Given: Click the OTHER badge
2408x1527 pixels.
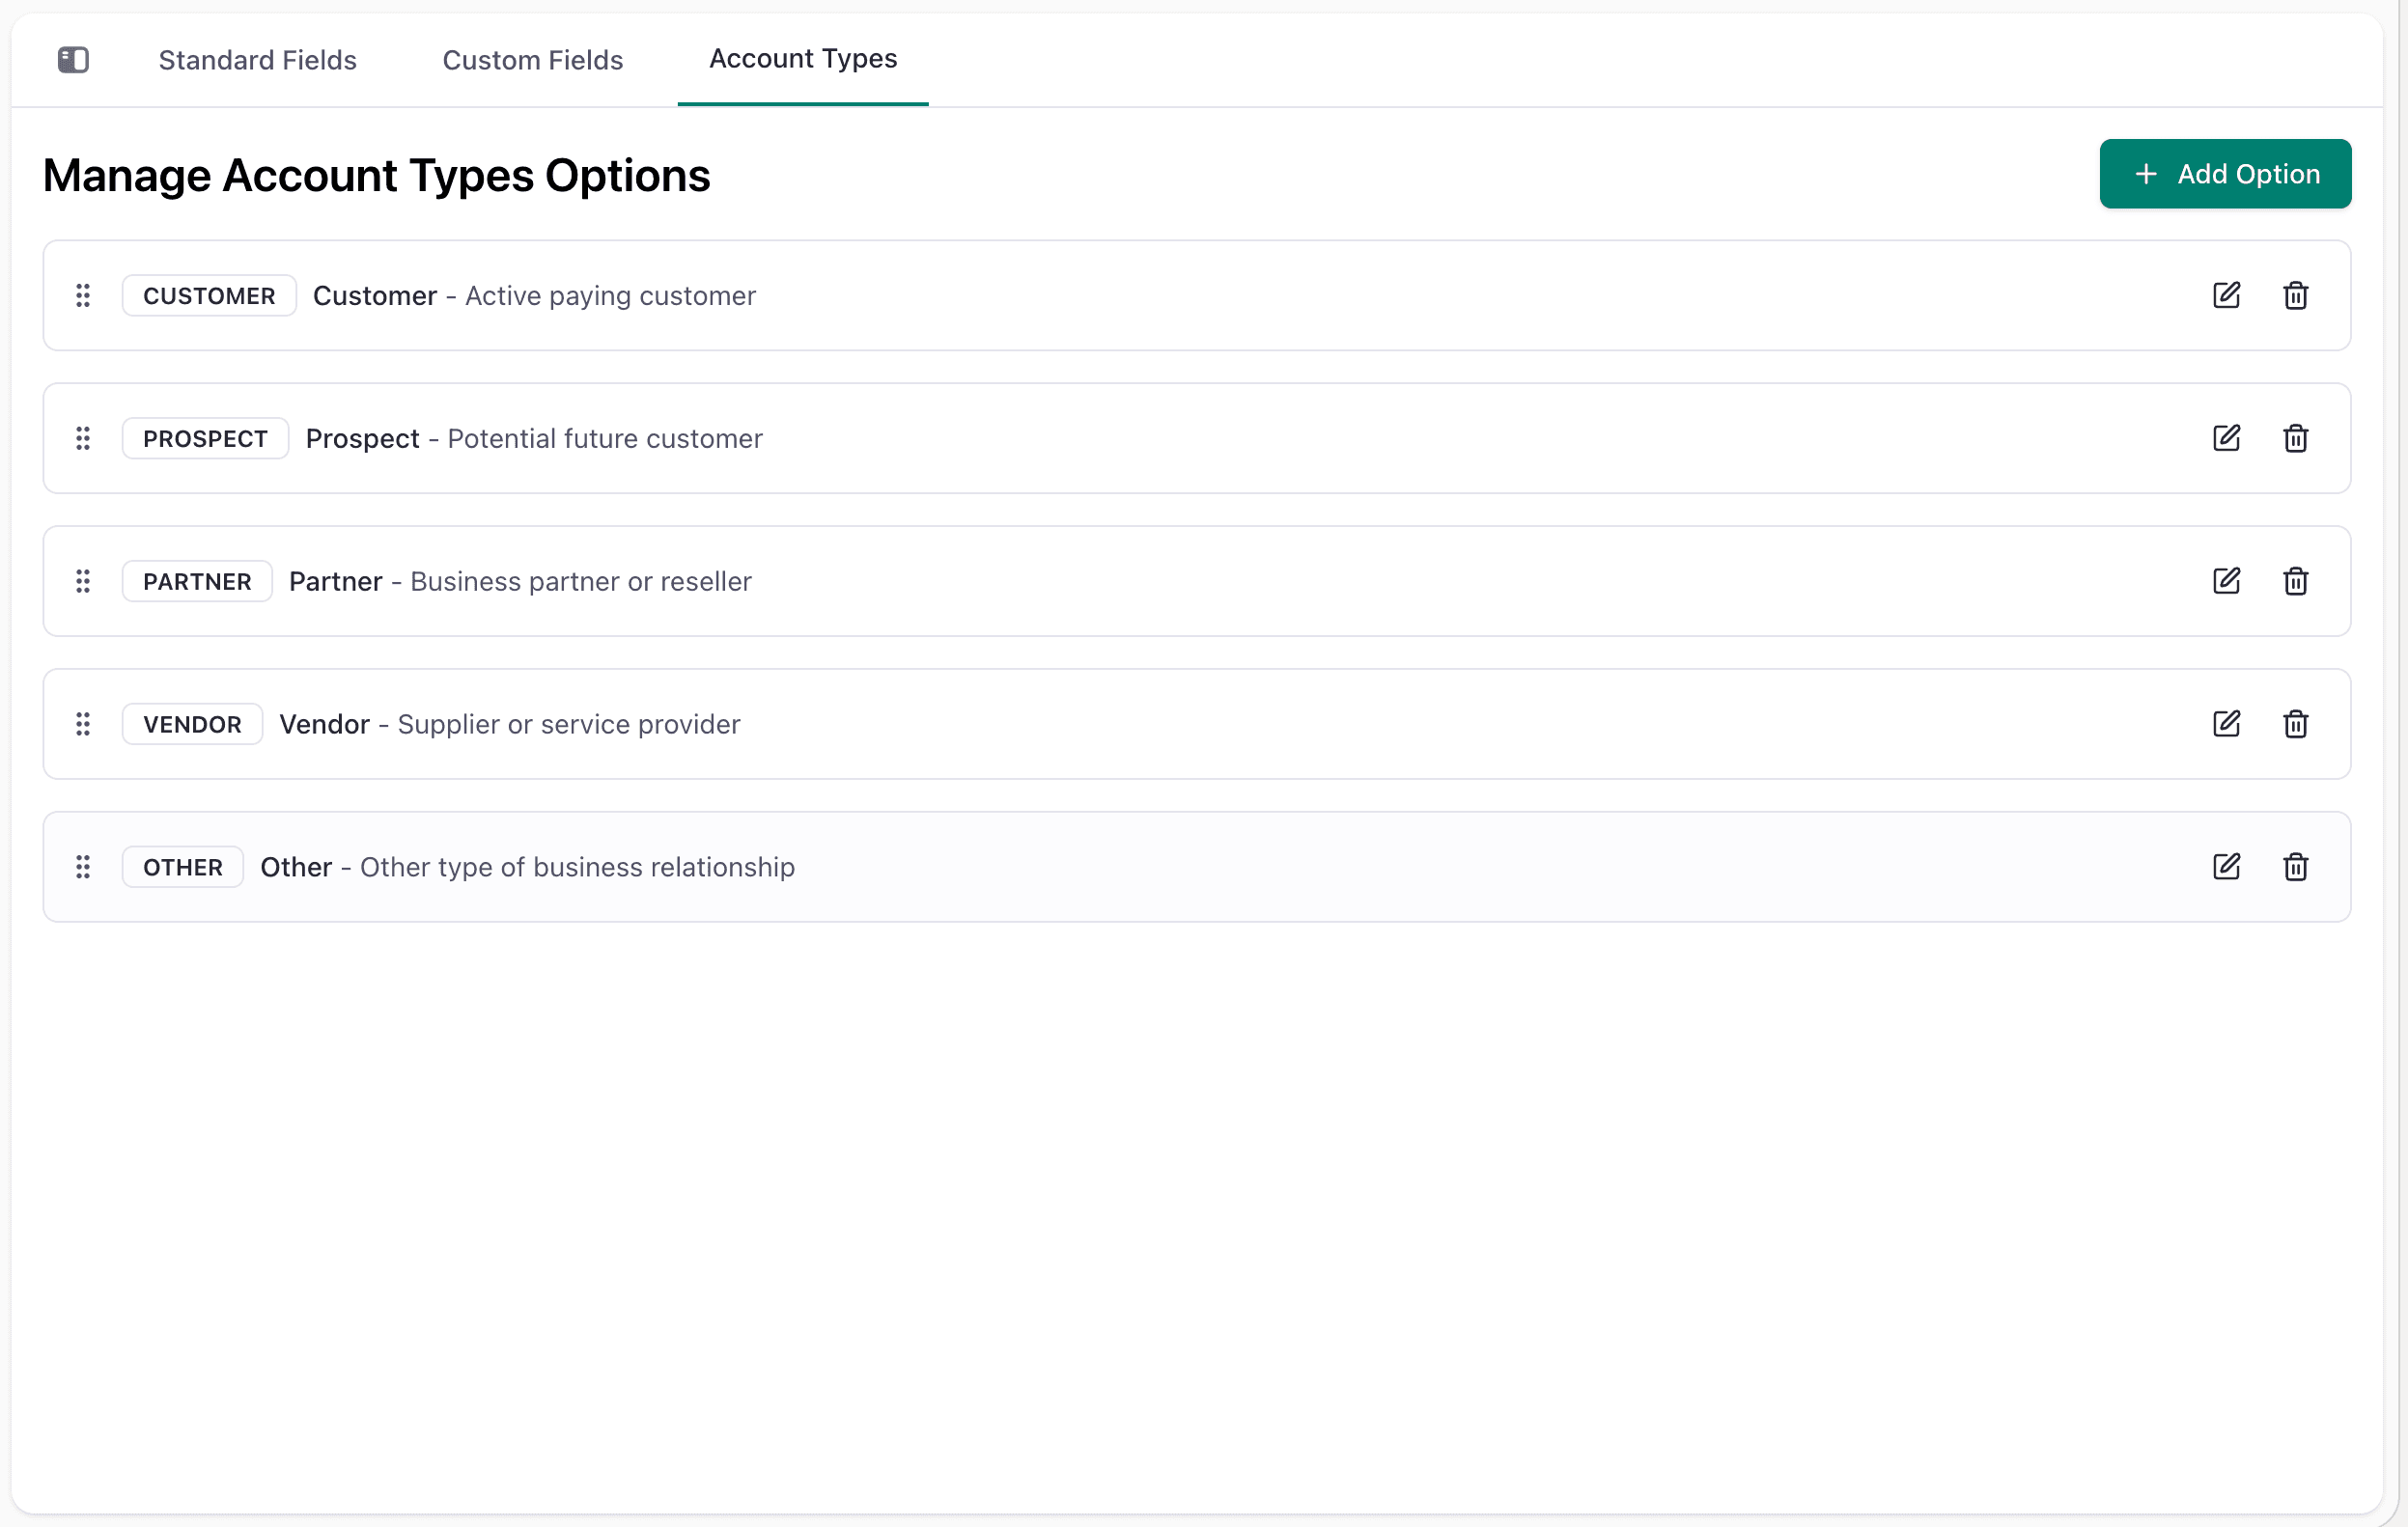Looking at the screenshot, I should point(183,867).
